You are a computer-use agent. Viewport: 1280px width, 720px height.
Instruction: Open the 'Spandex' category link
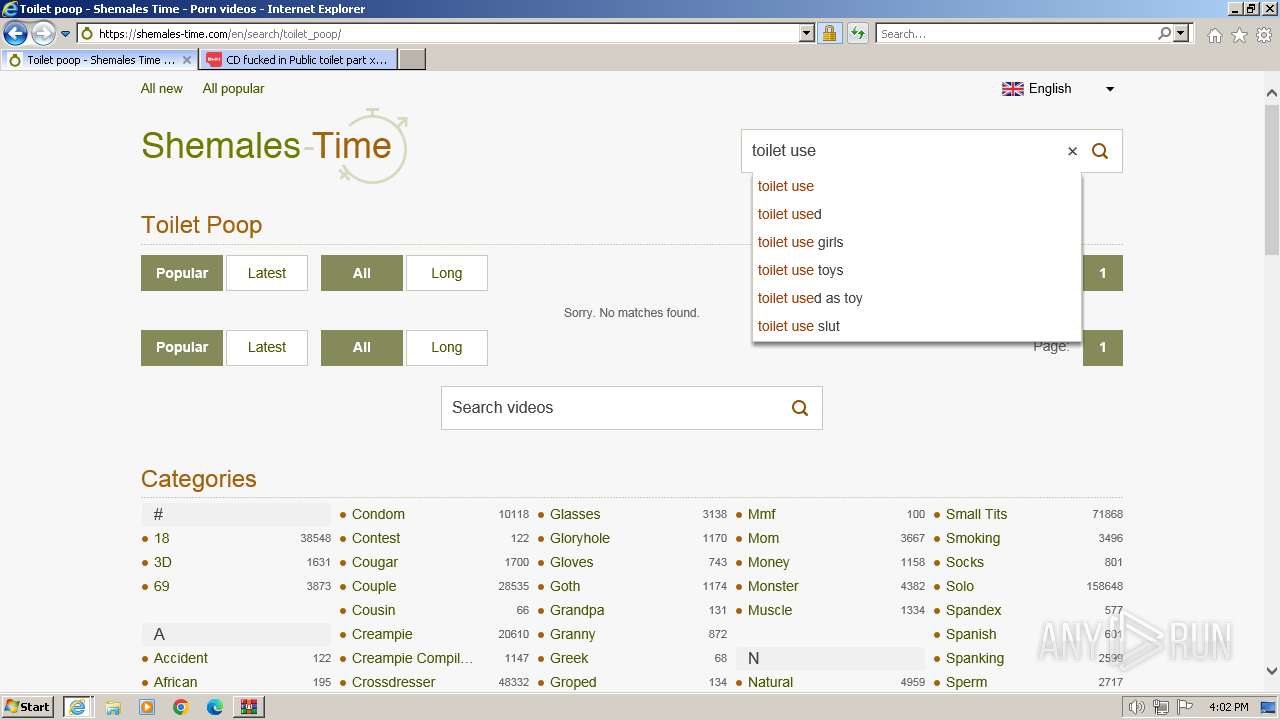973,610
